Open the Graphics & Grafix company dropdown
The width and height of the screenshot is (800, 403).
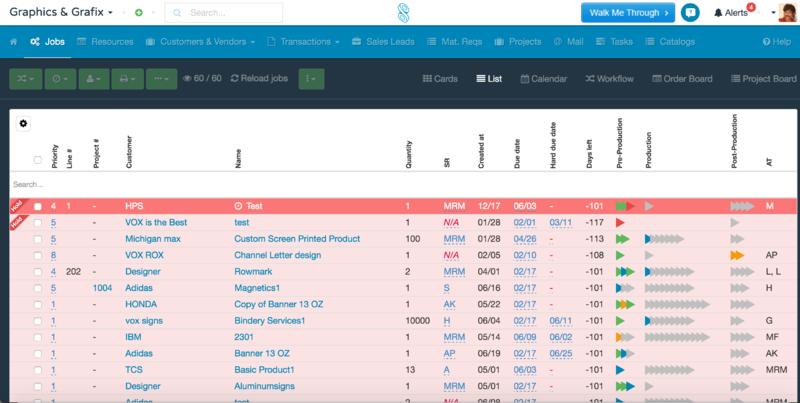click(x=61, y=12)
